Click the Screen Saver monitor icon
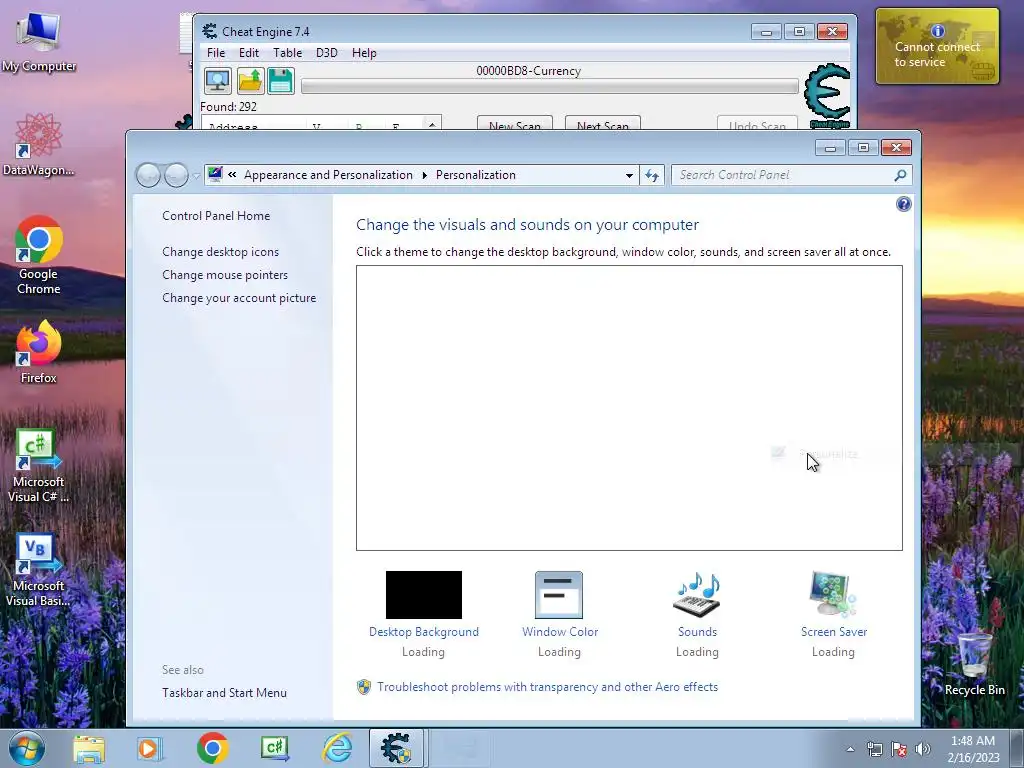Screen dimensions: 1024x768 tap(833, 594)
